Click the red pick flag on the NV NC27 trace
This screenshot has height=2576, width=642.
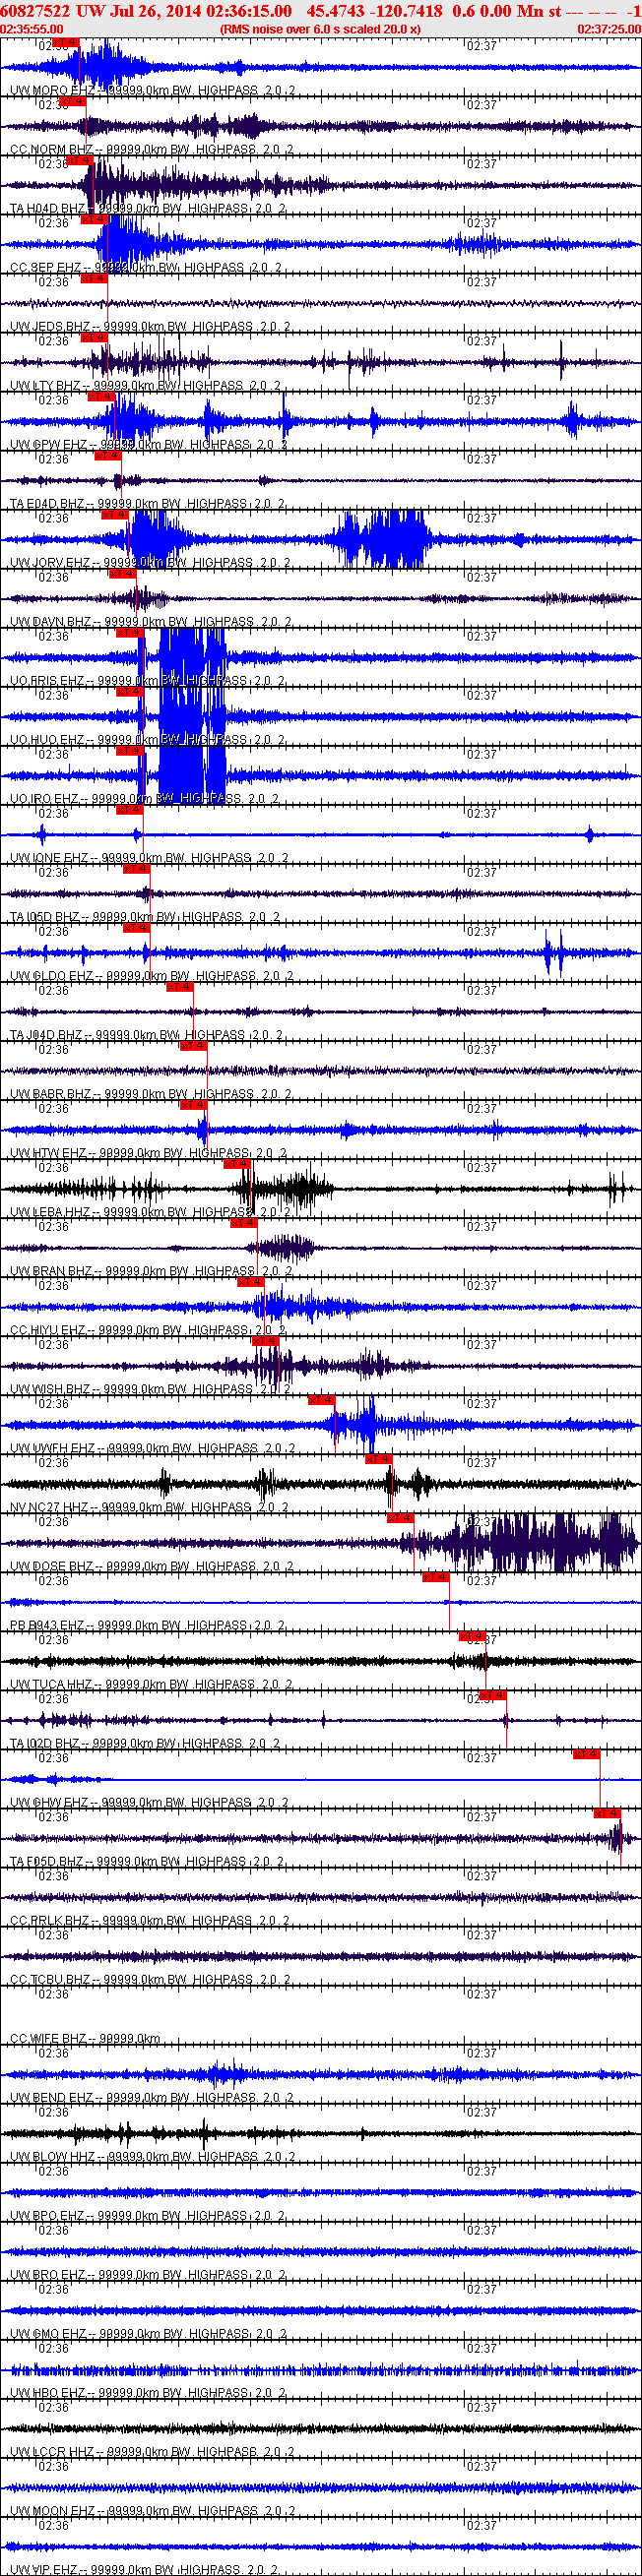point(379,1459)
